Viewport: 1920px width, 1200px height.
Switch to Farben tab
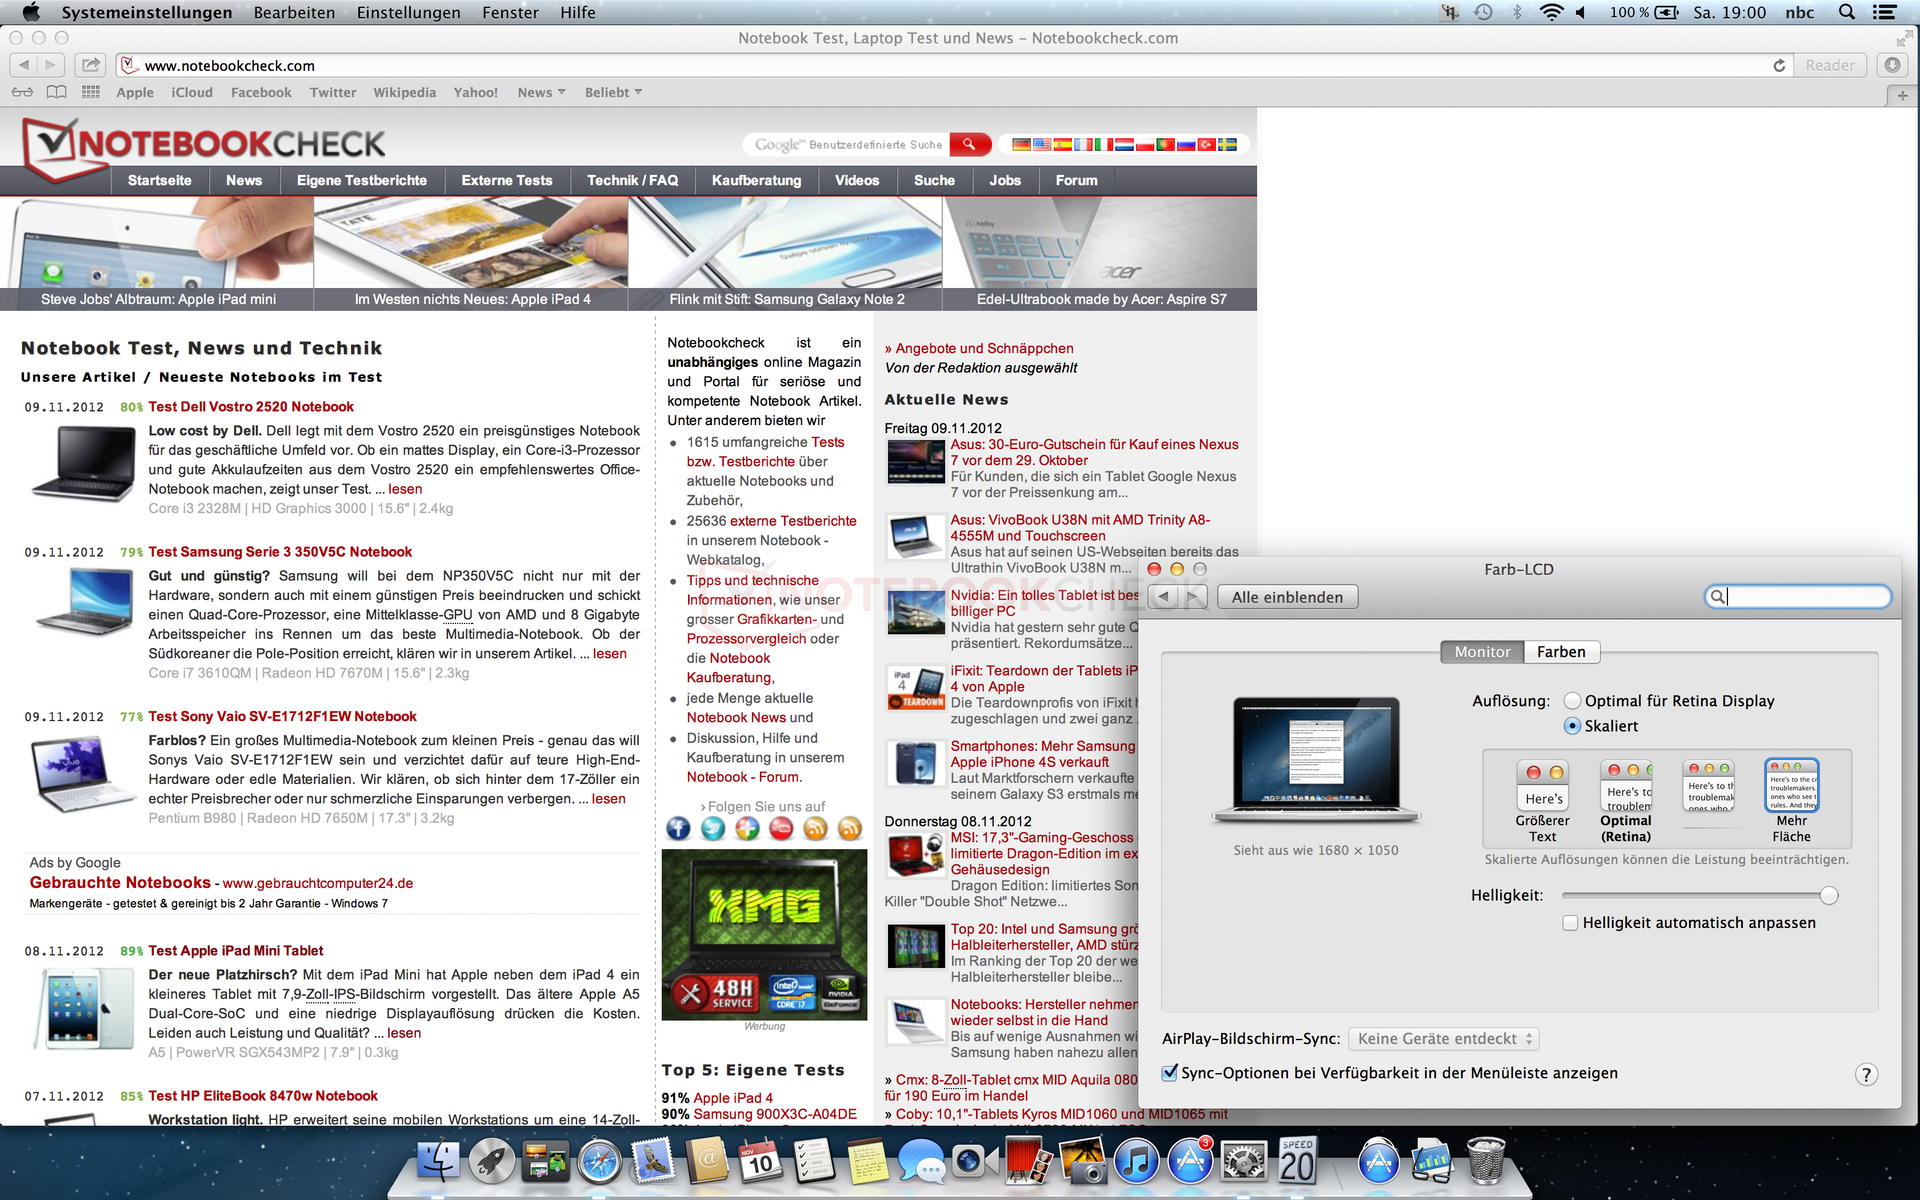pyautogui.click(x=1561, y=652)
